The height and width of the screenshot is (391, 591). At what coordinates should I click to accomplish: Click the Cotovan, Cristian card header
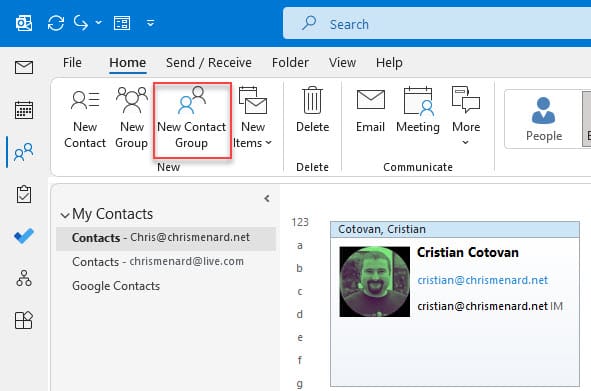455,229
